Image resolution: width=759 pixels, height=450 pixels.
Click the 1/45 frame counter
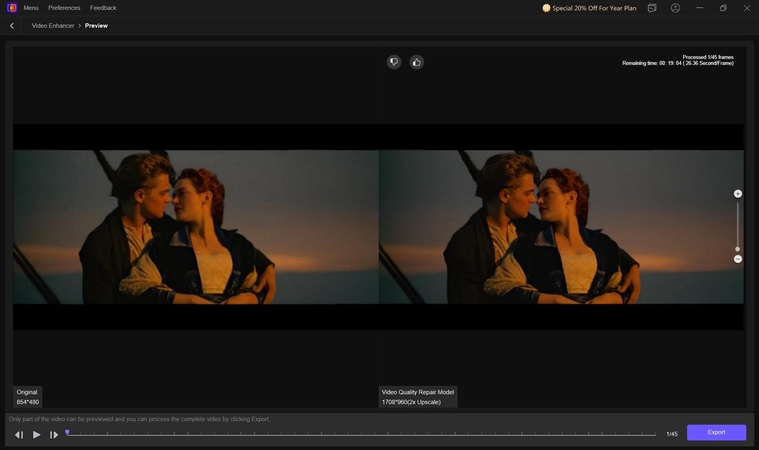coord(672,434)
